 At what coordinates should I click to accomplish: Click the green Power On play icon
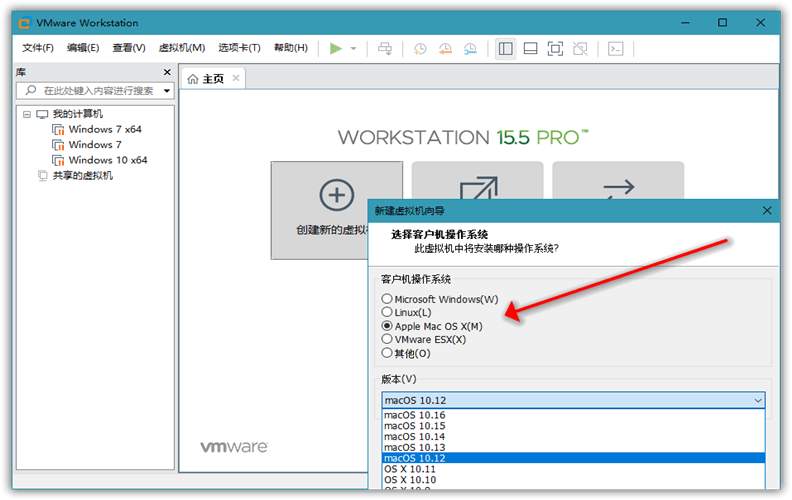[336, 48]
